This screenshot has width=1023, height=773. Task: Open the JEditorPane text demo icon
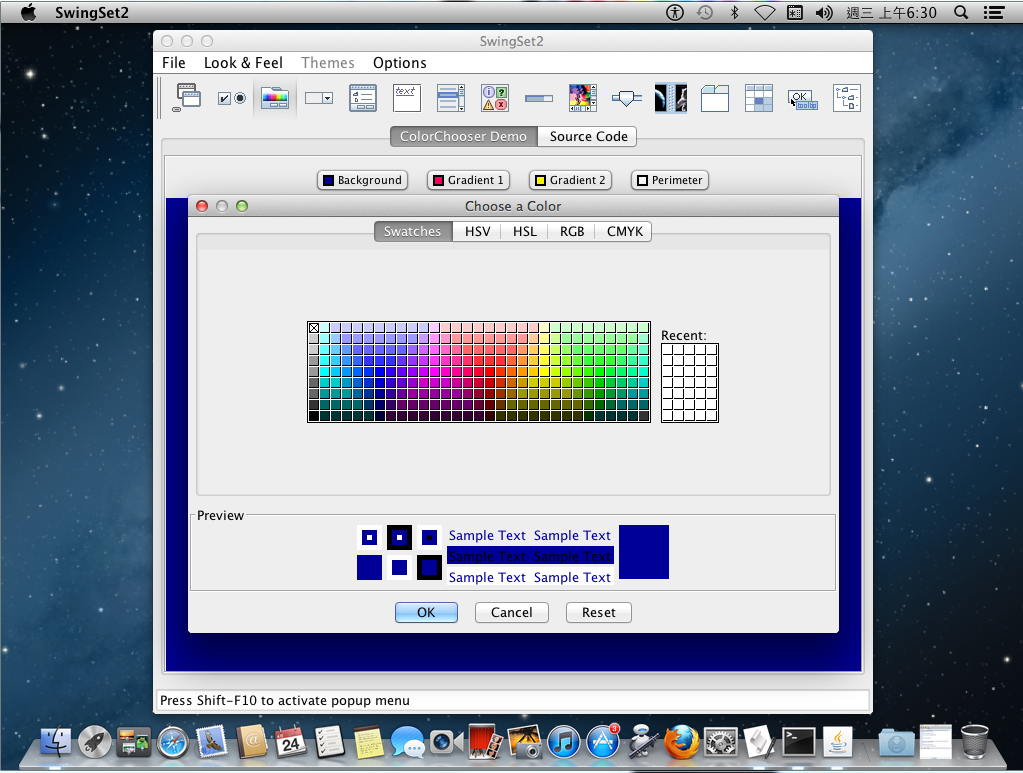406,98
